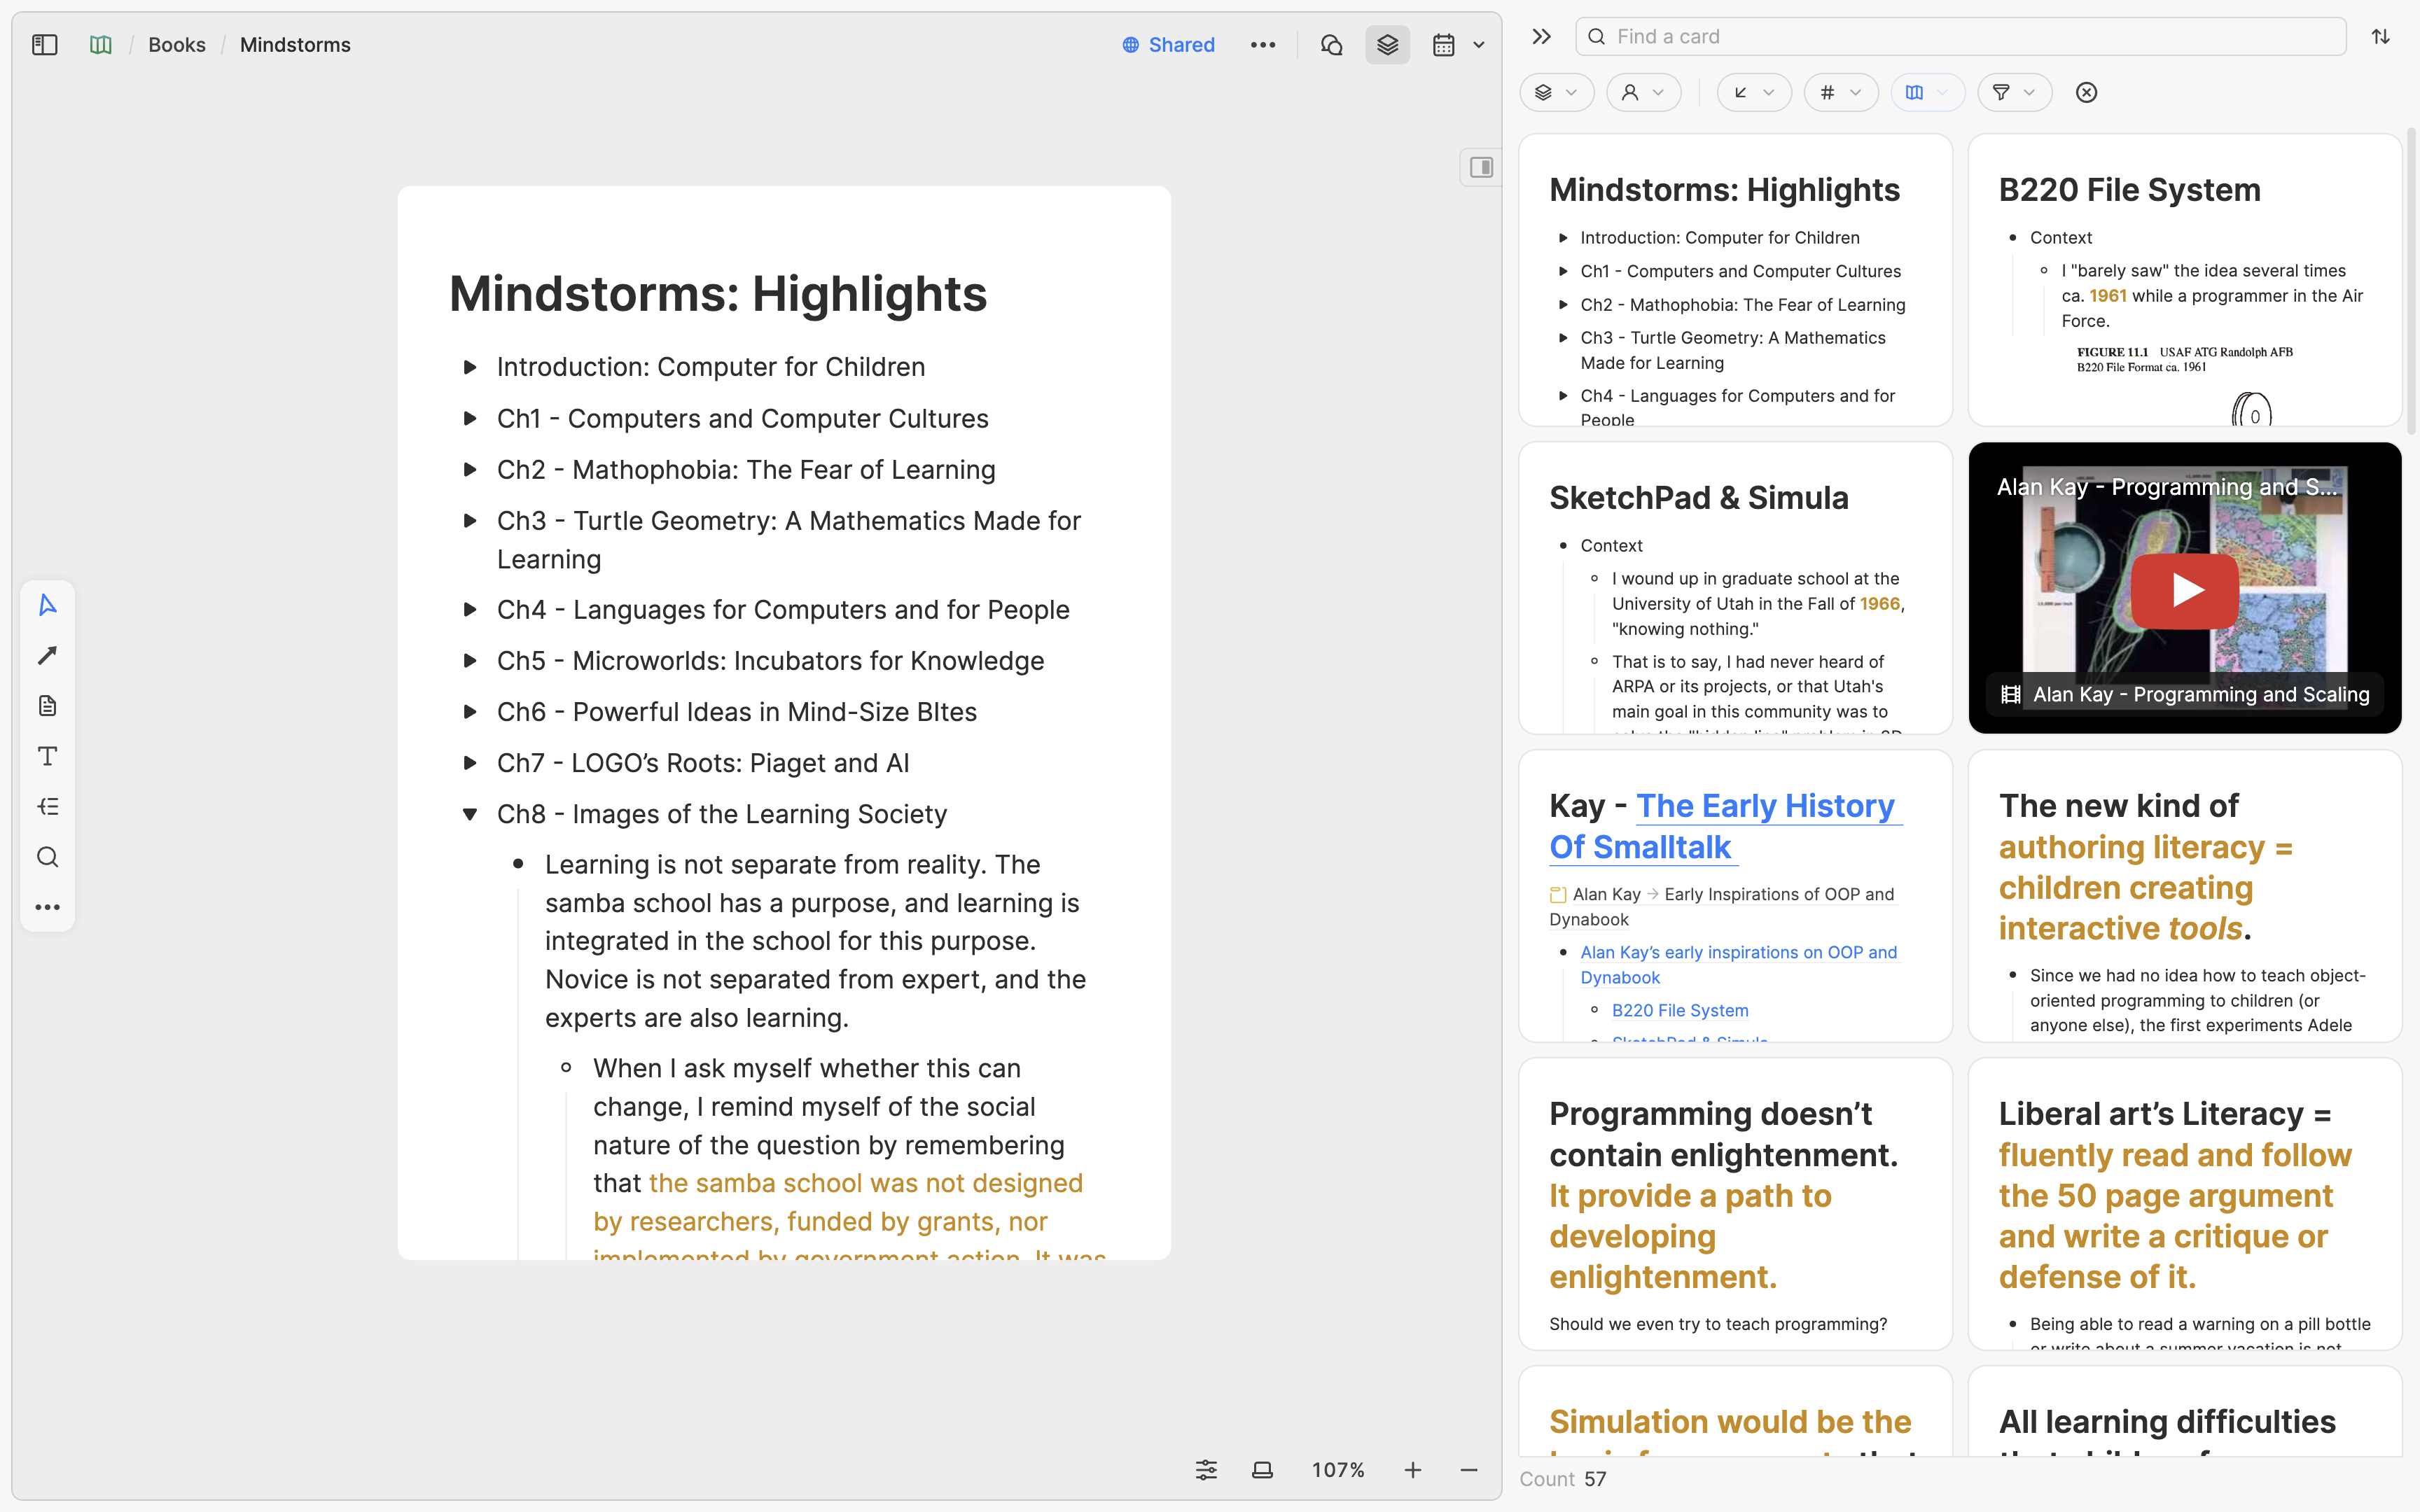The height and width of the screenshot is (1512, 2420).
Task: Click Alan Kay breadcrumb folder icon
Action: pos(1558,894)
